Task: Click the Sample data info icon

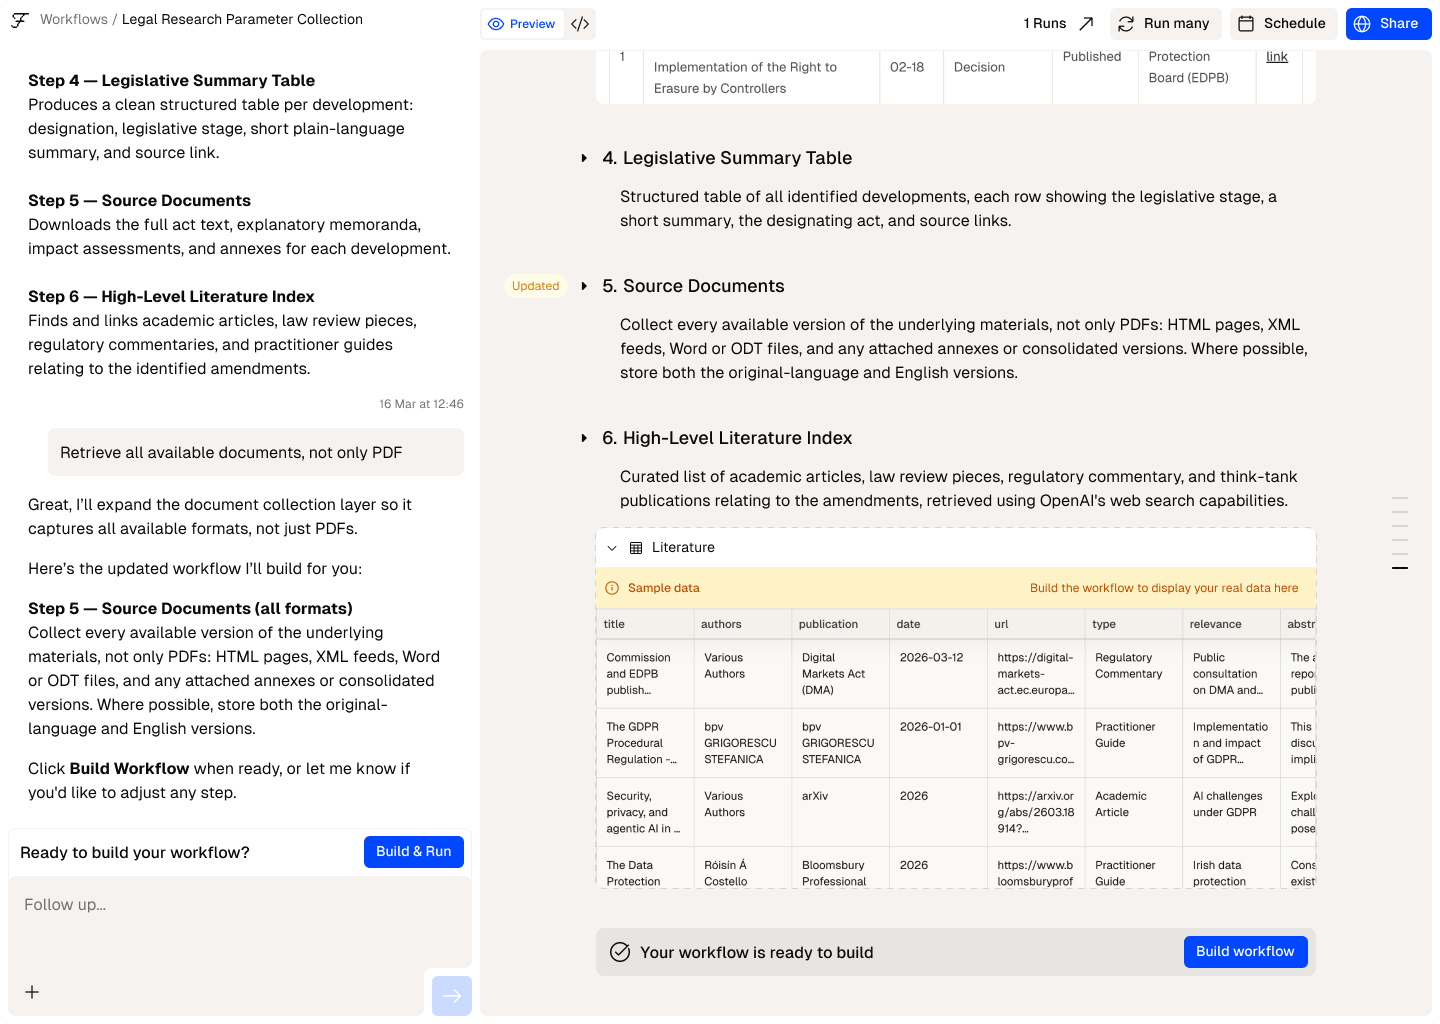Action: [x=612, y=588]
